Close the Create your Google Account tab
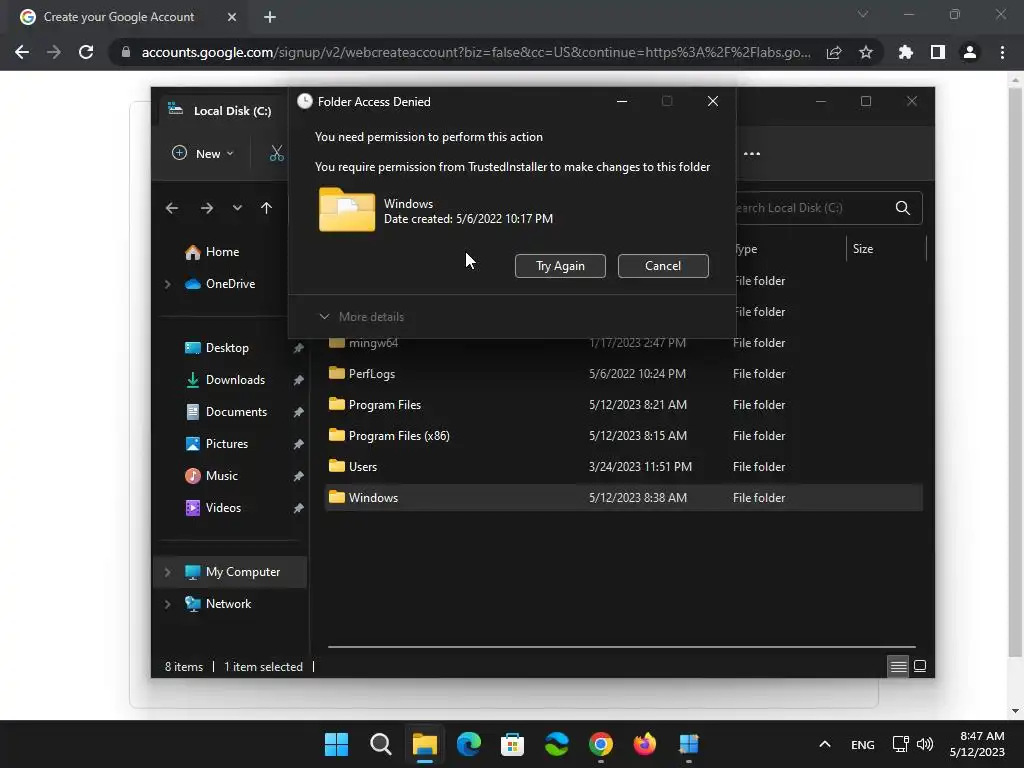1024x768 pixels. point(232,17)
